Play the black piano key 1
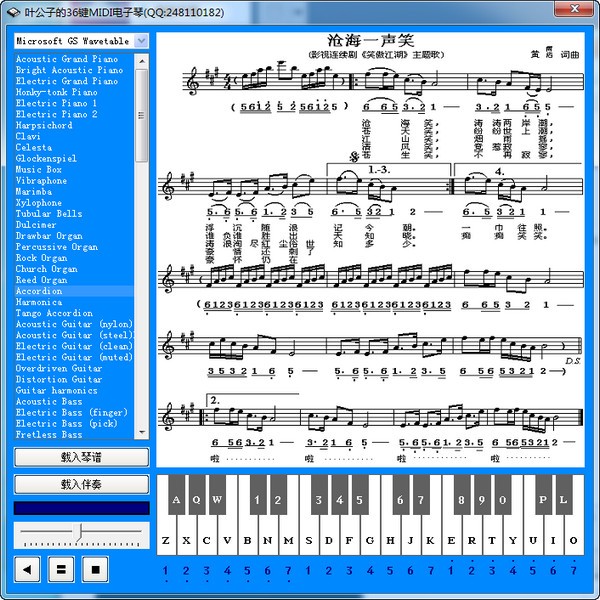 click(x=258, y=495)
